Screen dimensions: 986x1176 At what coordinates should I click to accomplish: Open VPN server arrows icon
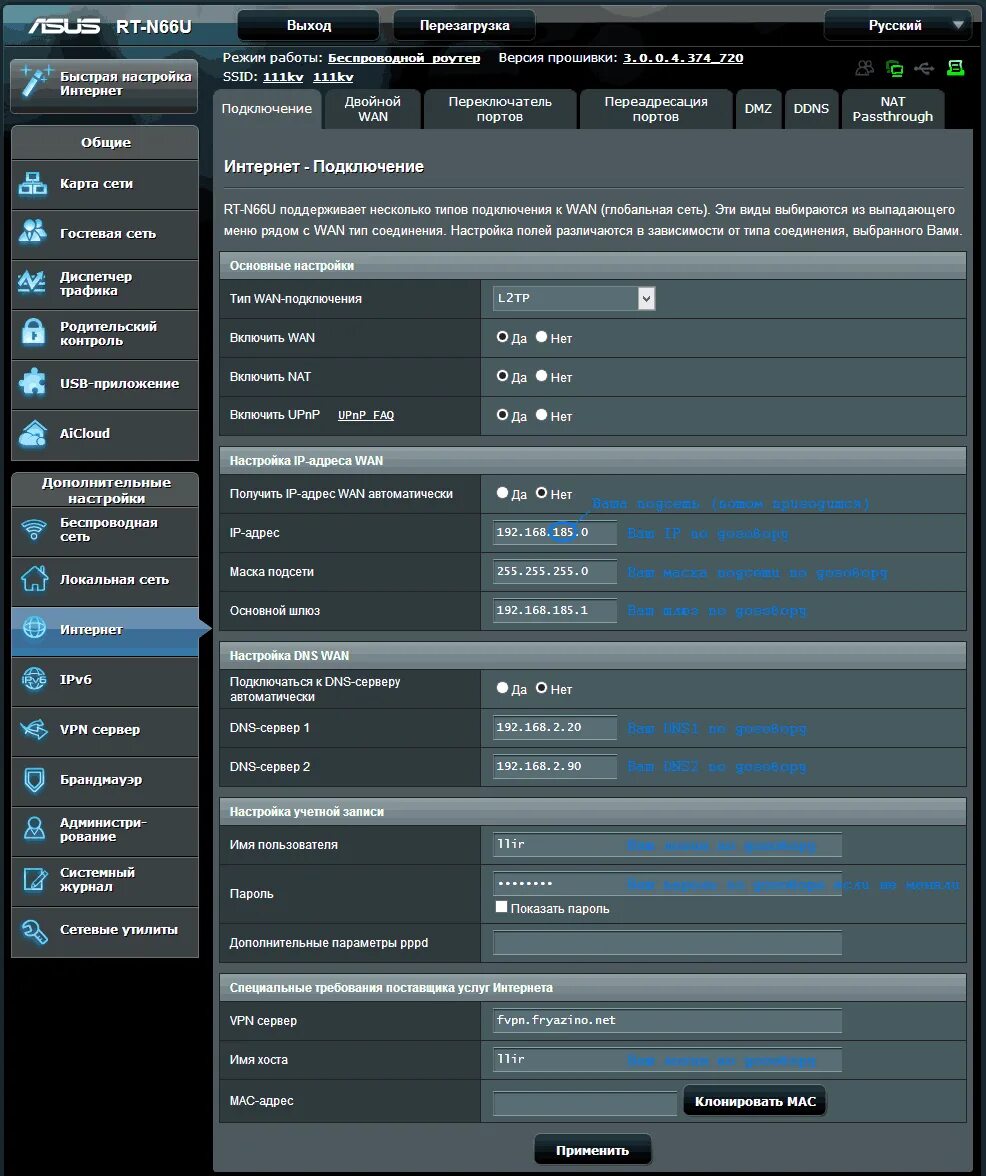coord(34,729)
